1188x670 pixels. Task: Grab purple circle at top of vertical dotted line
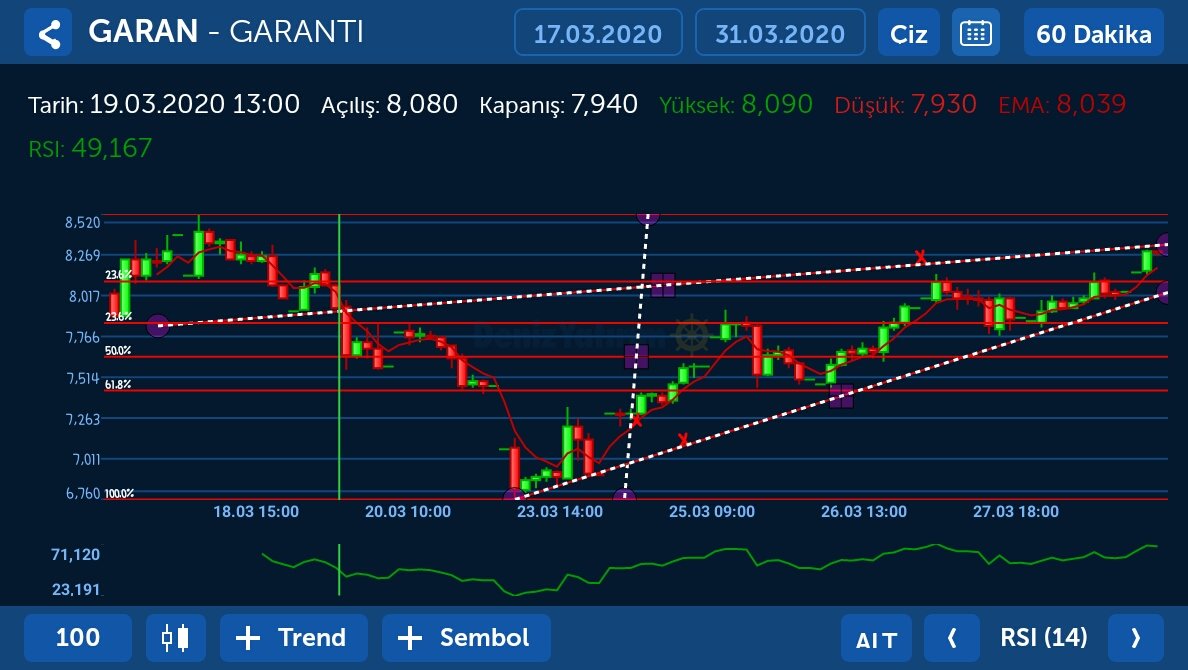(648, 218)
